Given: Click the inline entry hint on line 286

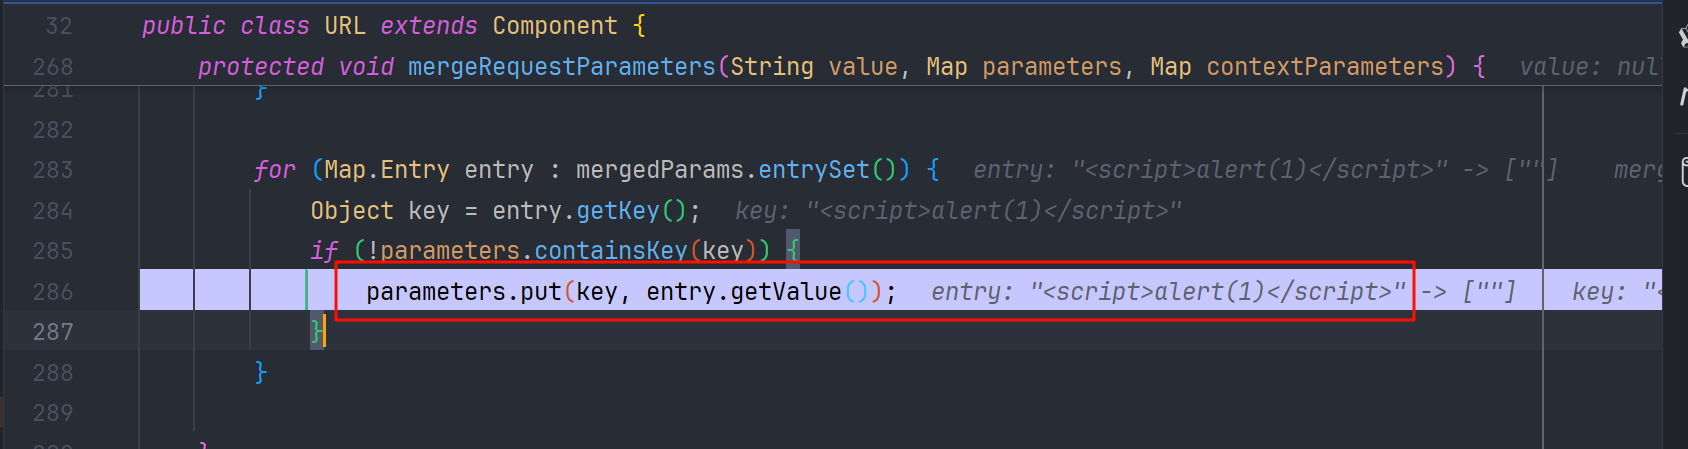Looking at the screenshot, I should pos(1223,291).
